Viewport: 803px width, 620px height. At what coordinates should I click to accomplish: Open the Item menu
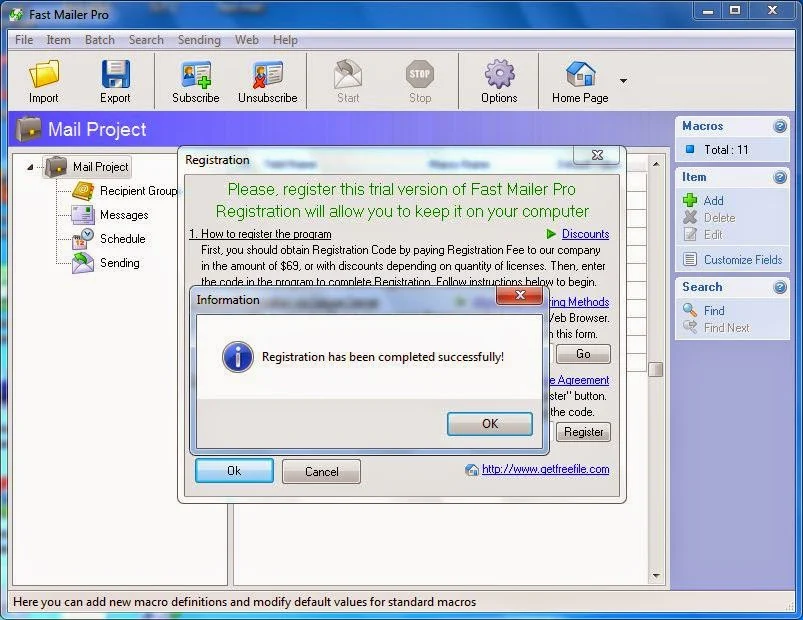[x=58, y=40]
